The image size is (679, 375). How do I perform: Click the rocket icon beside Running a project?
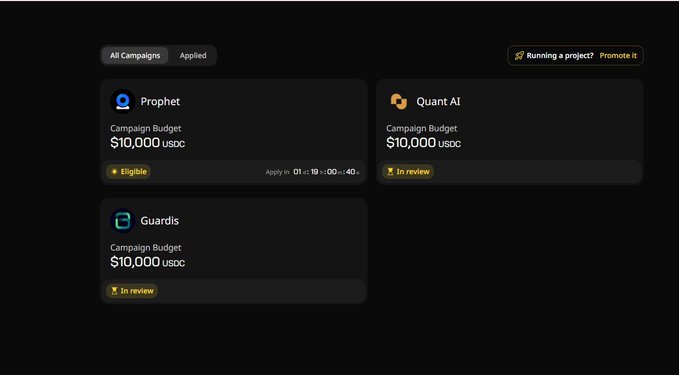pos(519,55)
